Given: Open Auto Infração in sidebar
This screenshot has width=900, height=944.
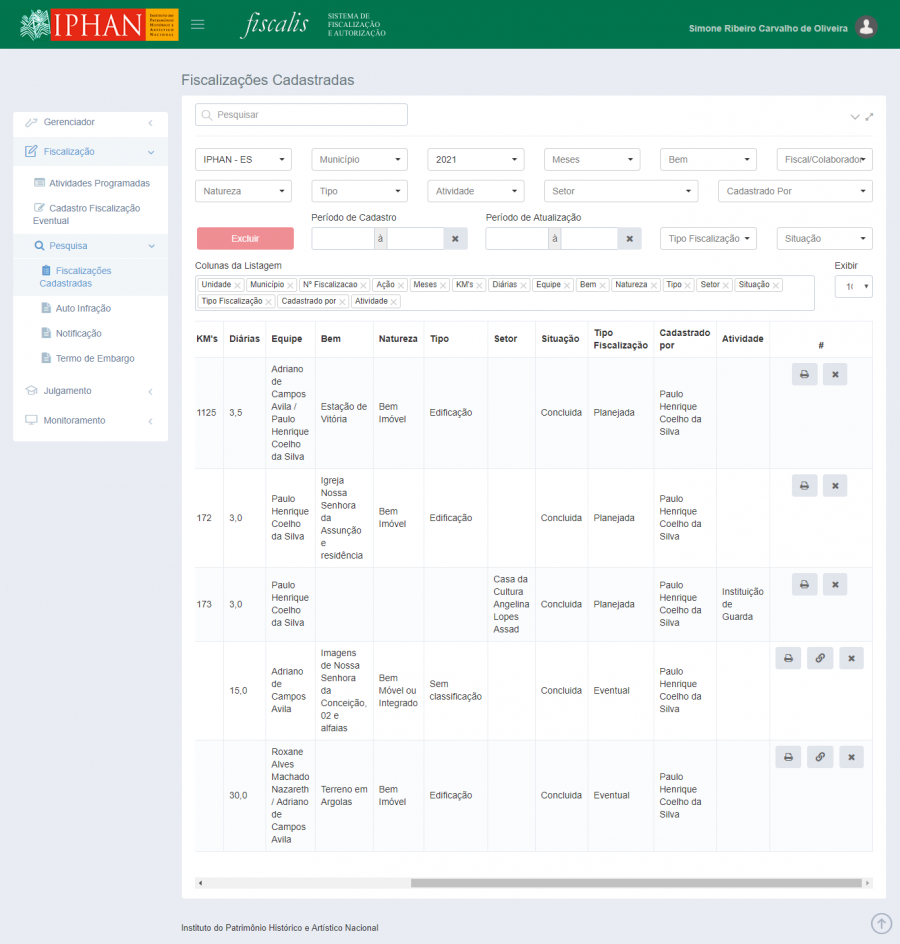Looking at the screenshot, I should pyautogui.click(x=83, y=308).
